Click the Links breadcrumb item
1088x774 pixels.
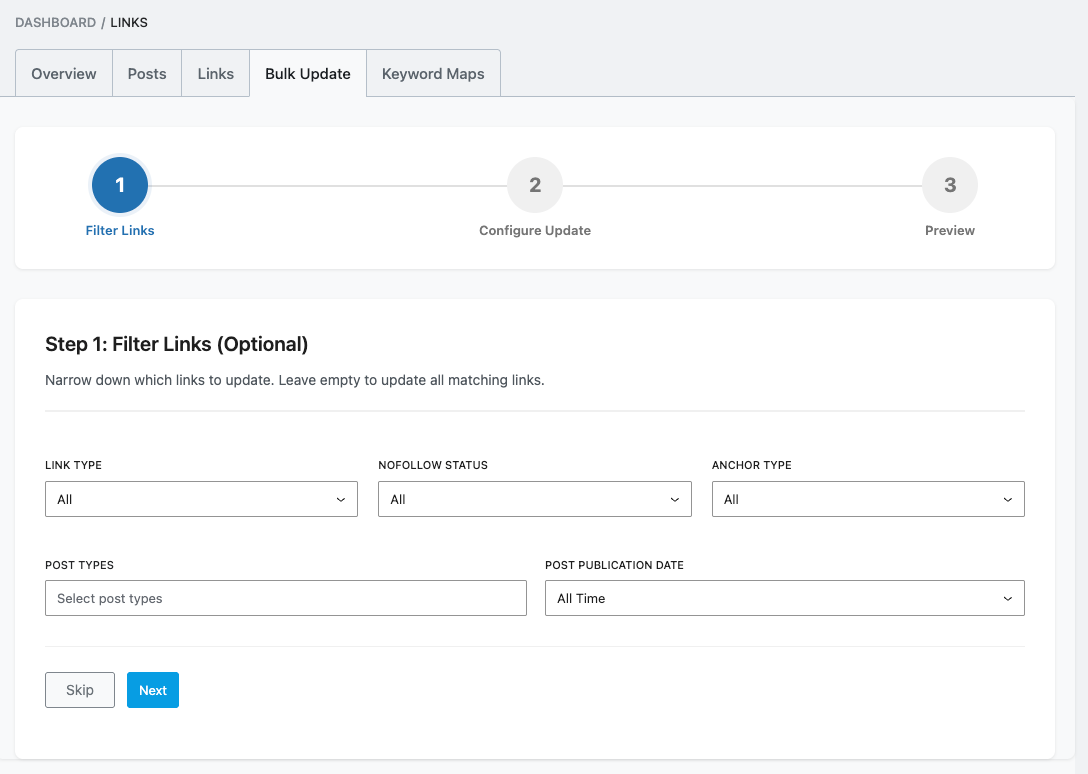[x=130, y=22]
